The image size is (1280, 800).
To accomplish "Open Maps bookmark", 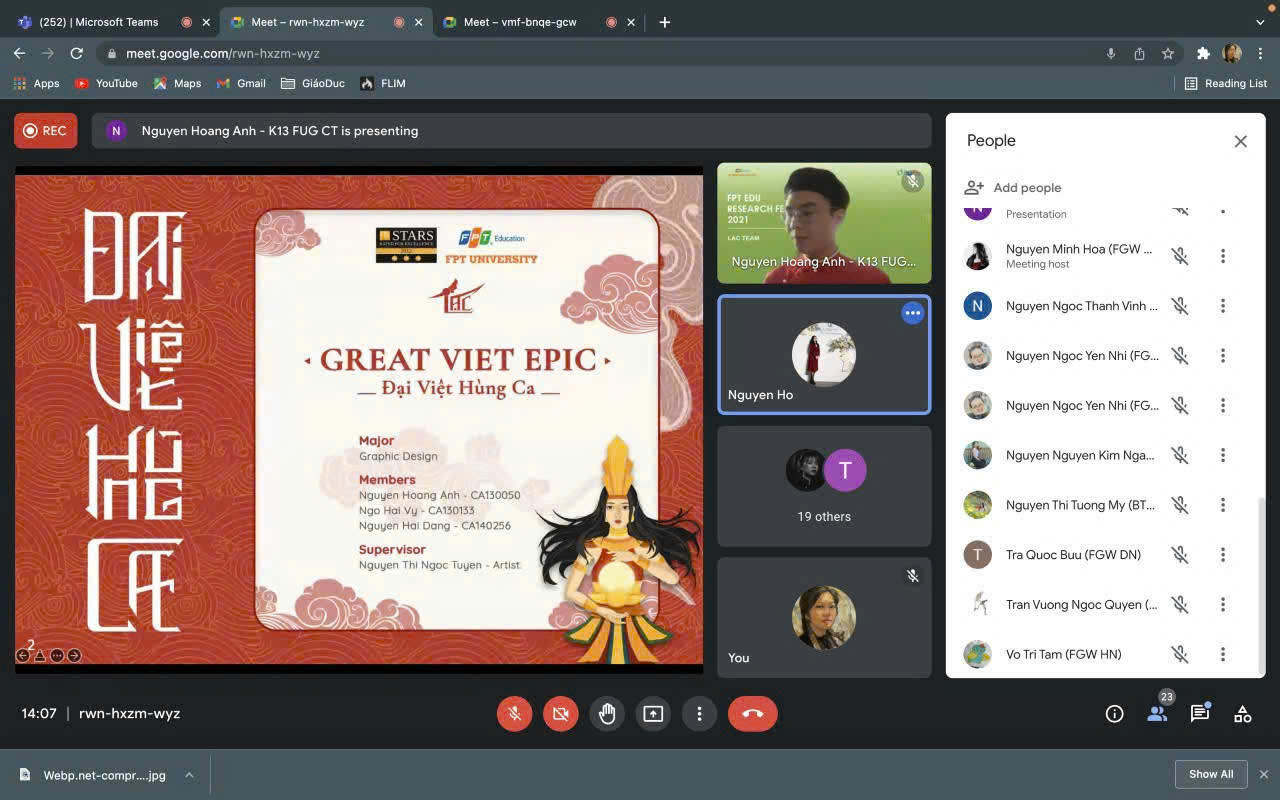I will (x=177, y=83).
